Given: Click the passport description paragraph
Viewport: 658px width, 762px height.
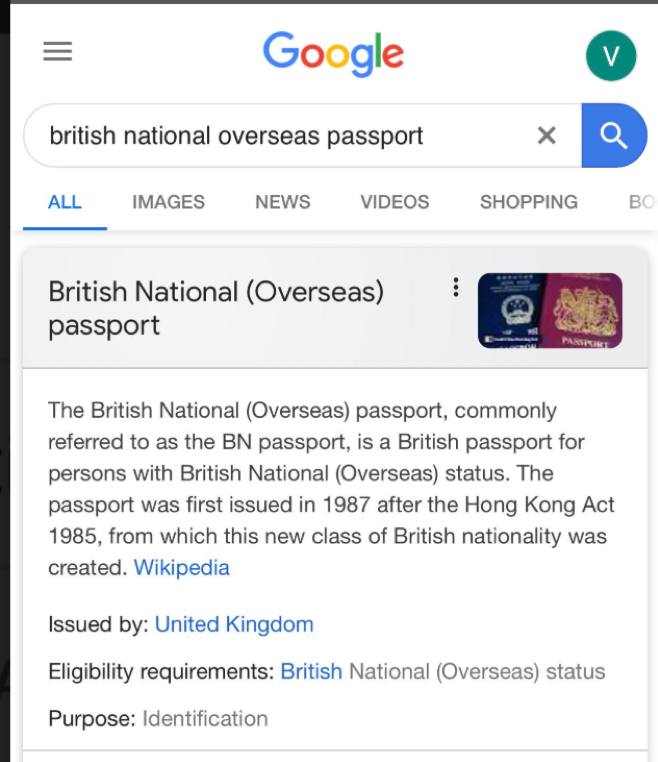Looking at the screenshot, I should pyautogui.click(x=330, y=488).
